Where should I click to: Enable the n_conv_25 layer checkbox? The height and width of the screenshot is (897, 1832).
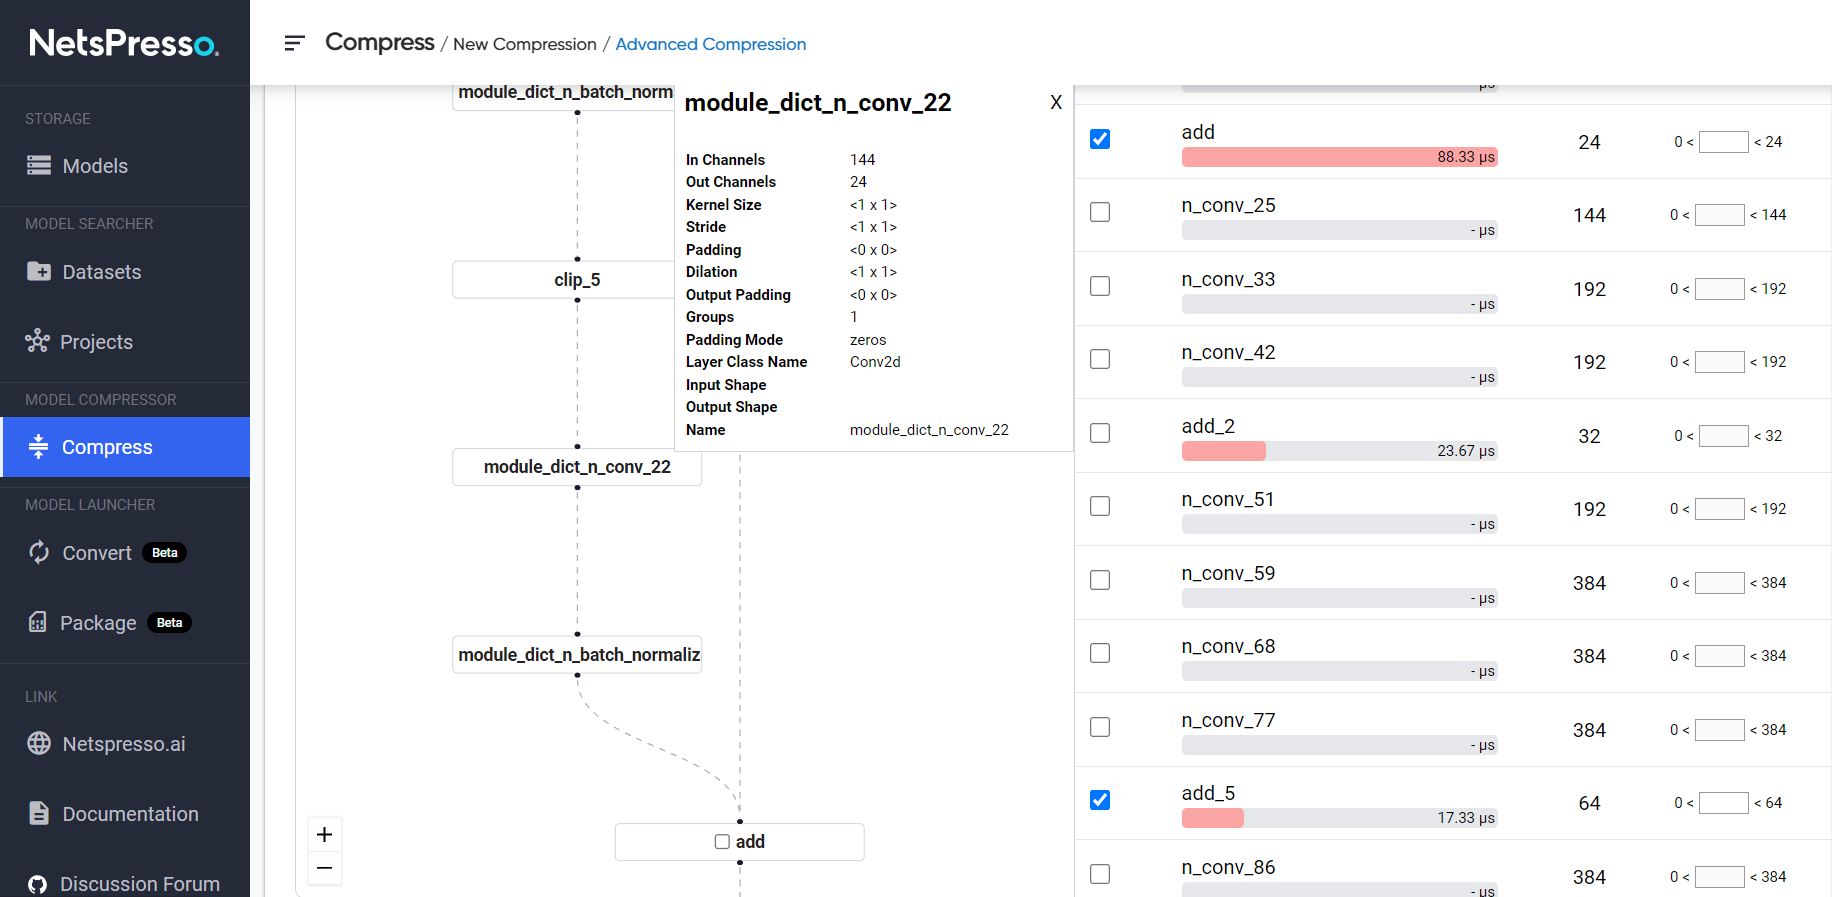pos(1100,212)
